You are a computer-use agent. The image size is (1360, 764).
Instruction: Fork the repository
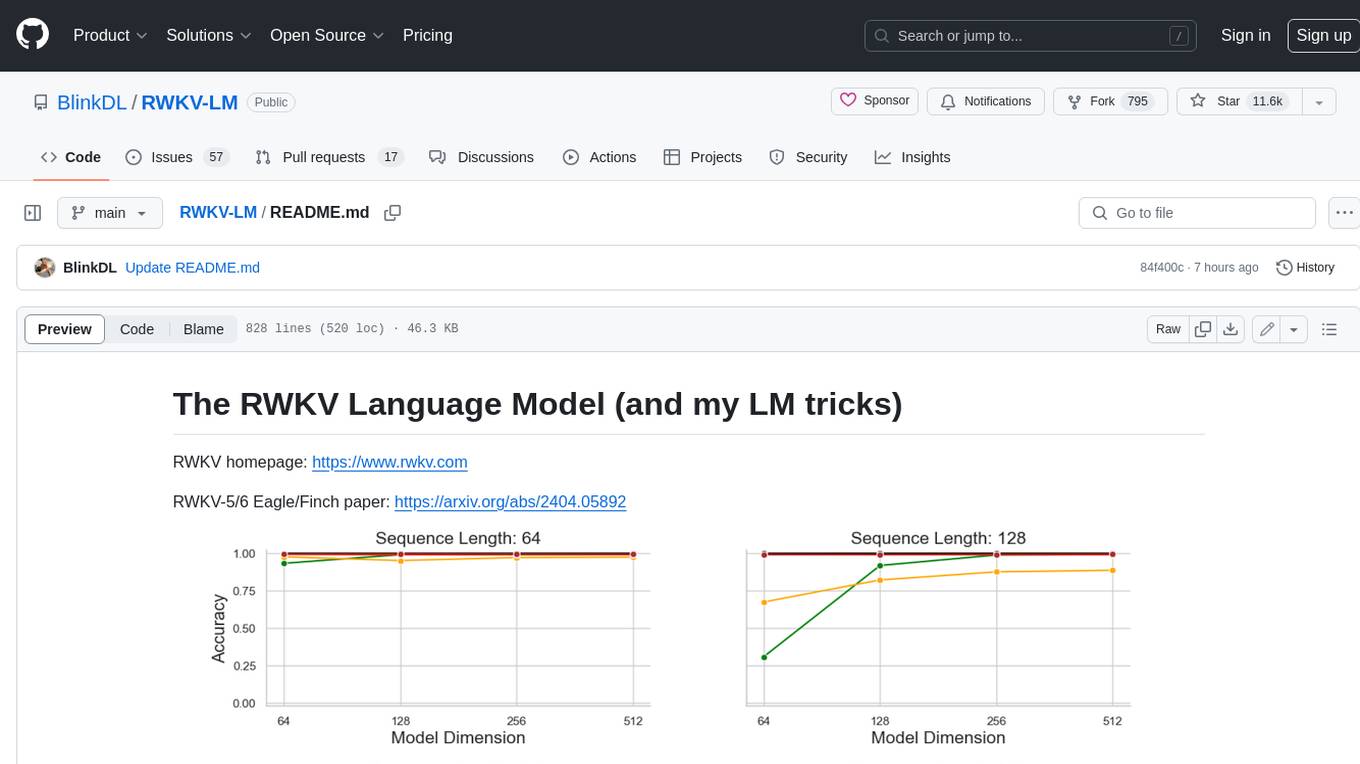click(1110, 101)
